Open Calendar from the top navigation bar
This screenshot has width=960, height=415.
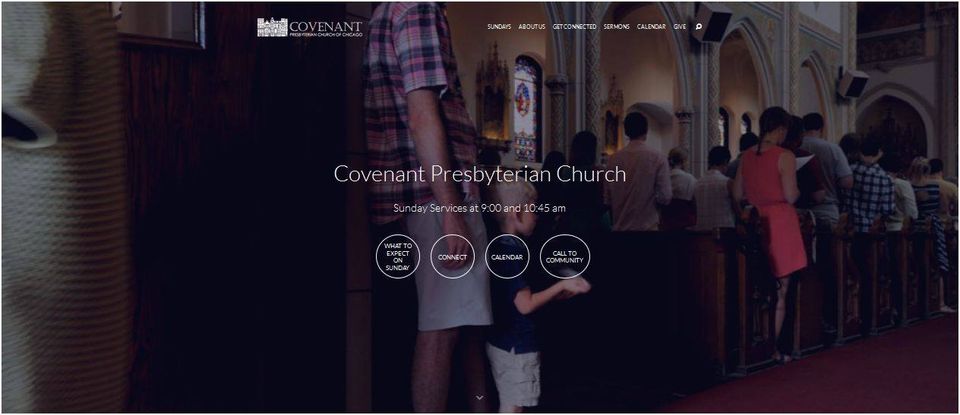(x=651, y=27)
